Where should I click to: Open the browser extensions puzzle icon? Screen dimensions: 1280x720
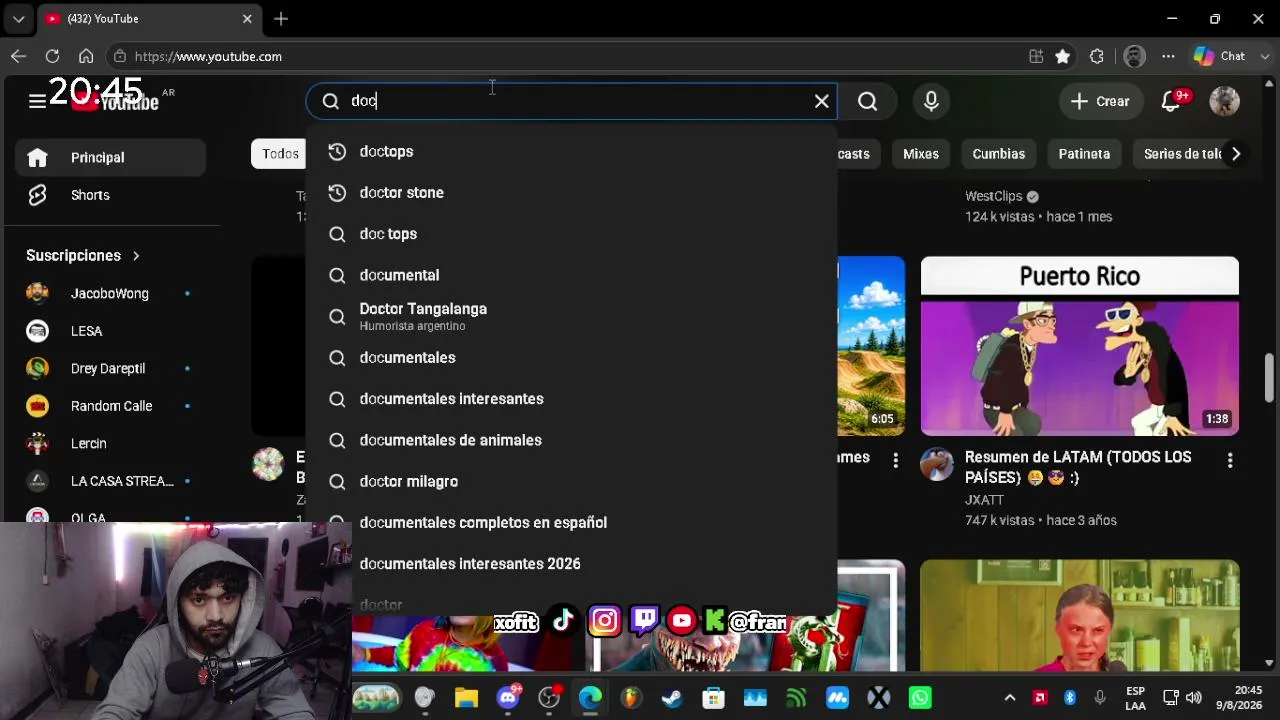point(1097,56)
